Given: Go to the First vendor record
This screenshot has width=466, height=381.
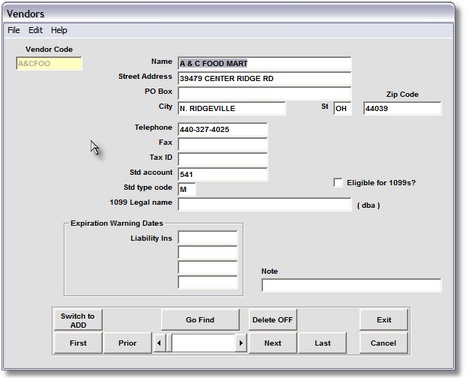Looking at the screenshot, I should pos(78,343).
